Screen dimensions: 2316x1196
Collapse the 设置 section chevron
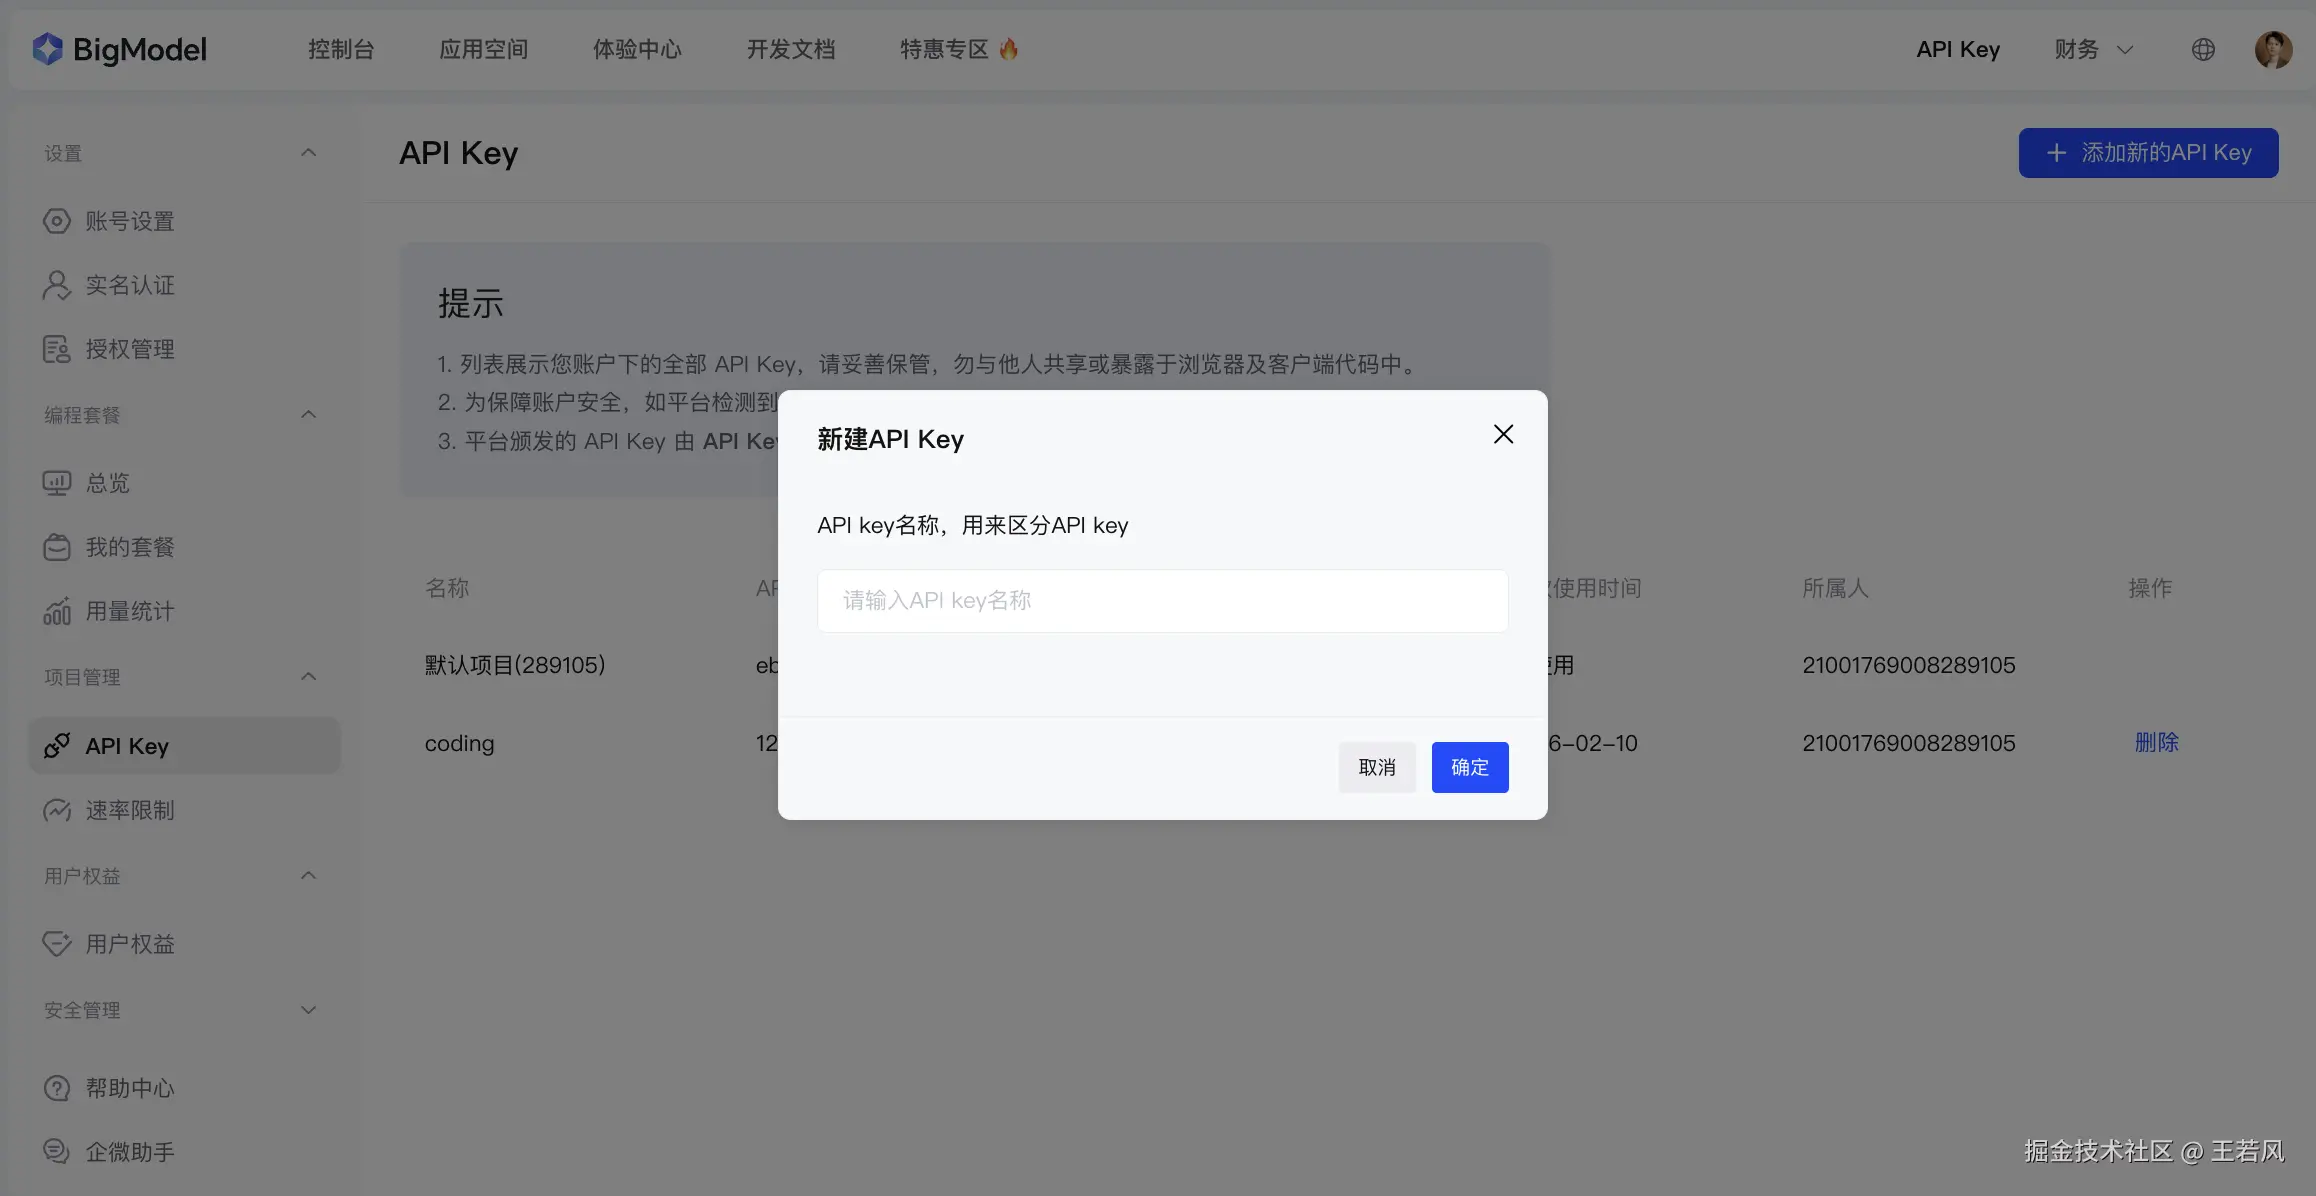point(308,153)
